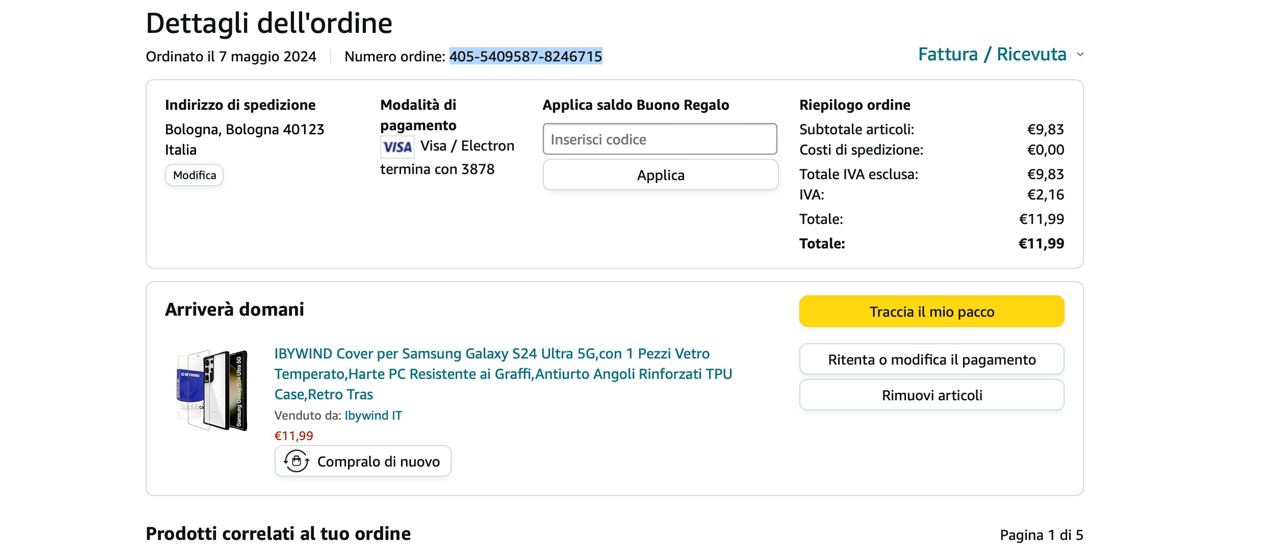Click the bold Totale €11,99 amount
Viewport: 1280px width, 558px height.
pyautogui.click(x=1041, y=243)
